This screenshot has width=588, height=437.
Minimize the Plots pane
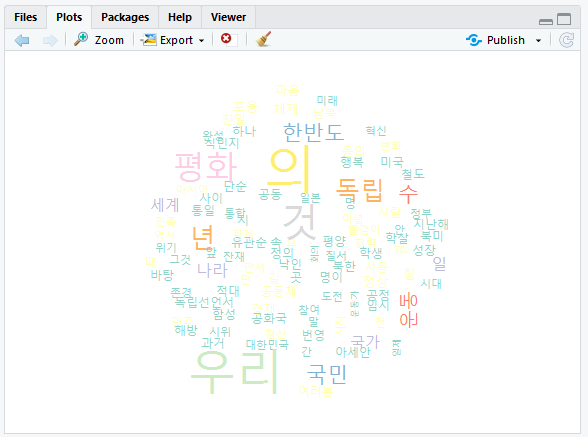point(546,22)
